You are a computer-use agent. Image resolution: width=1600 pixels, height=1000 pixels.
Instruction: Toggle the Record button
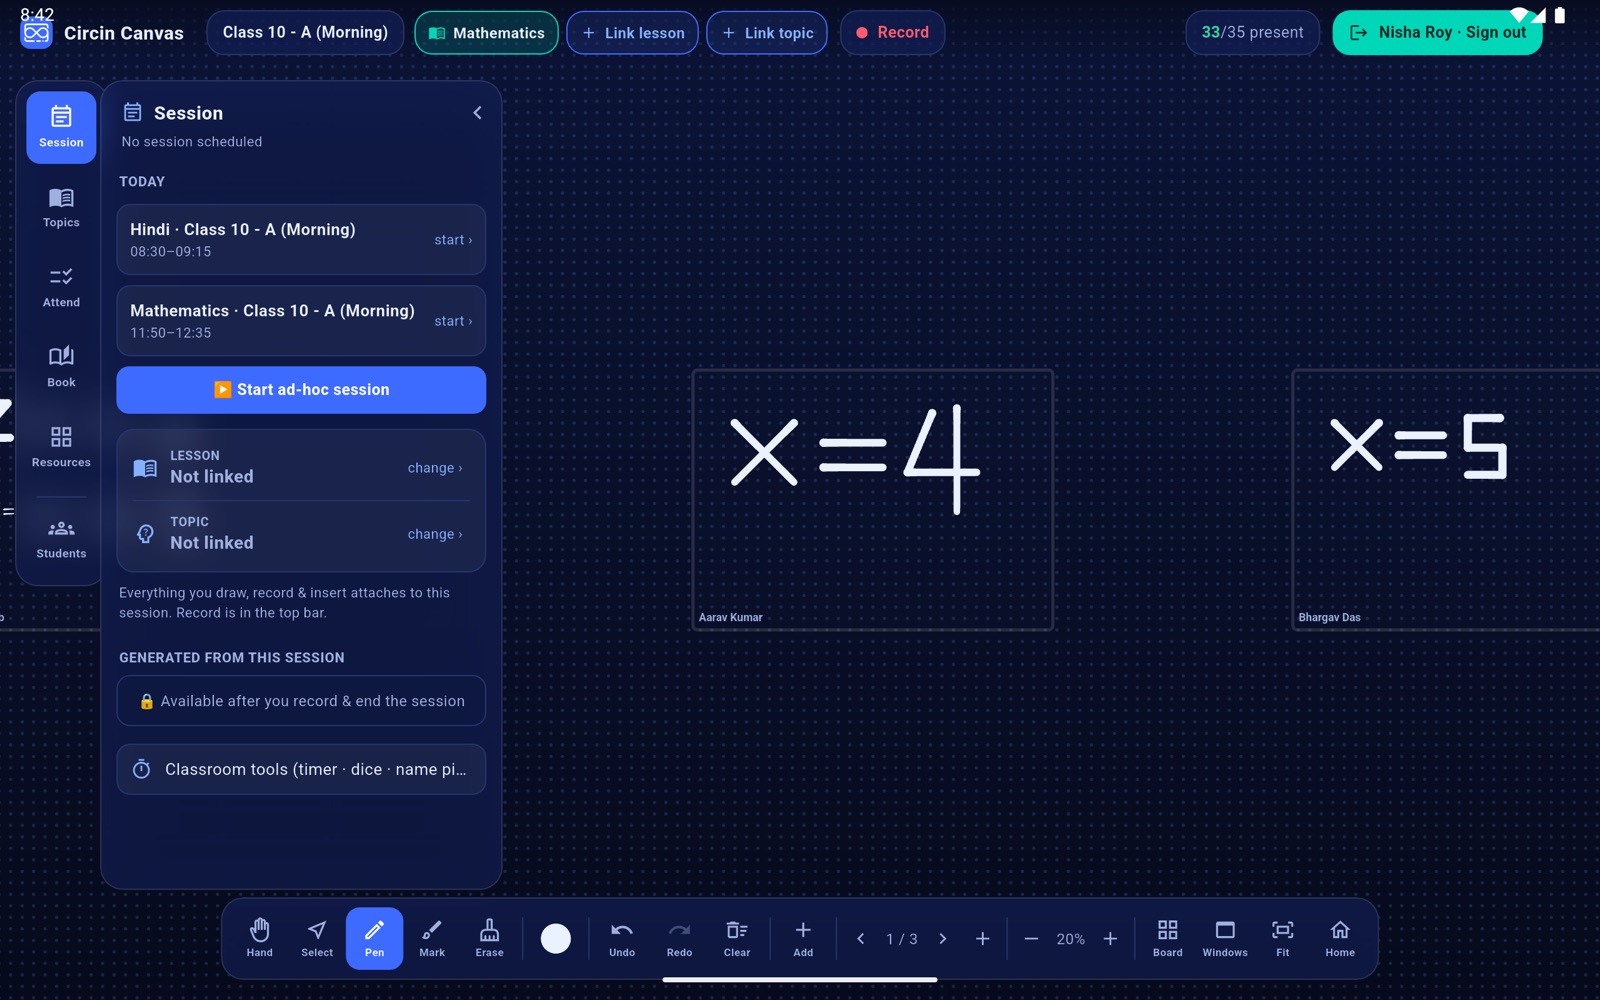(892, 33)
